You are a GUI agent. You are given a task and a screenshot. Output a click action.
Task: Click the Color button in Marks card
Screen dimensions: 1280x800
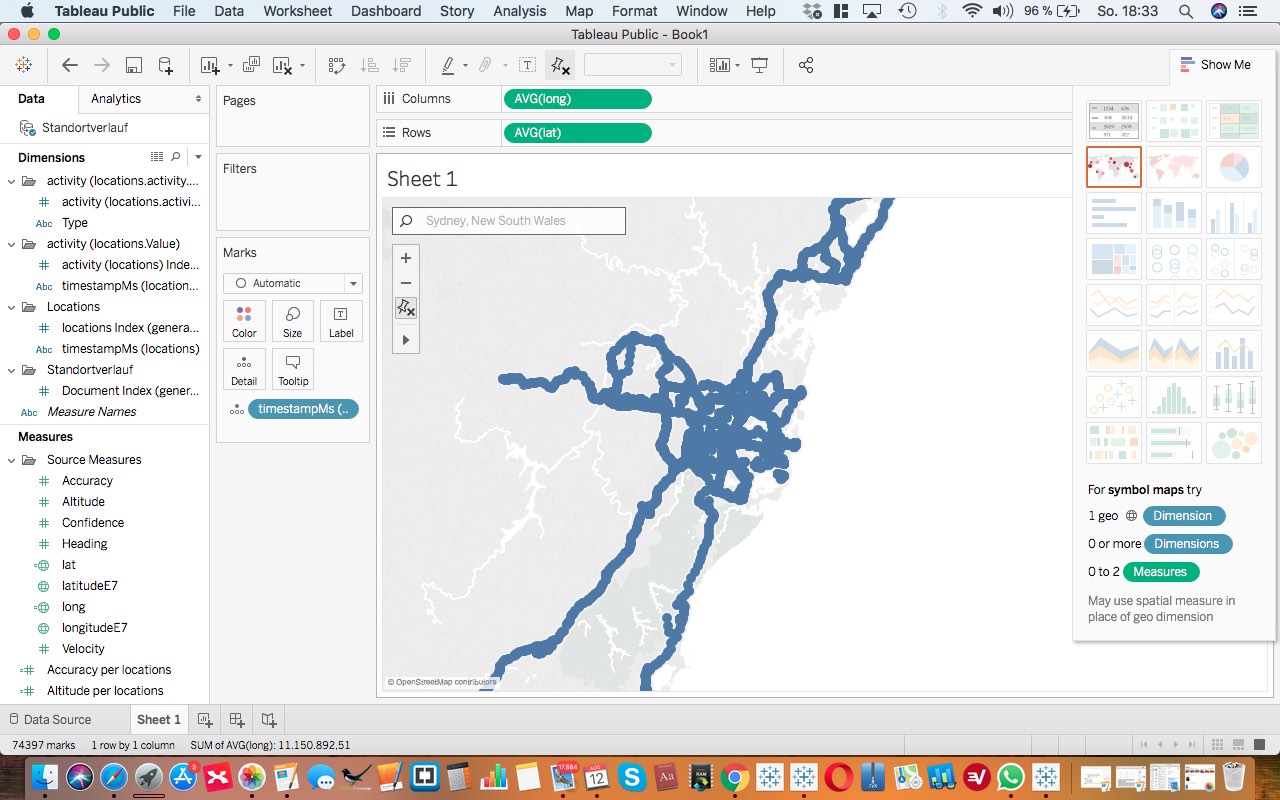pos(244,321)
